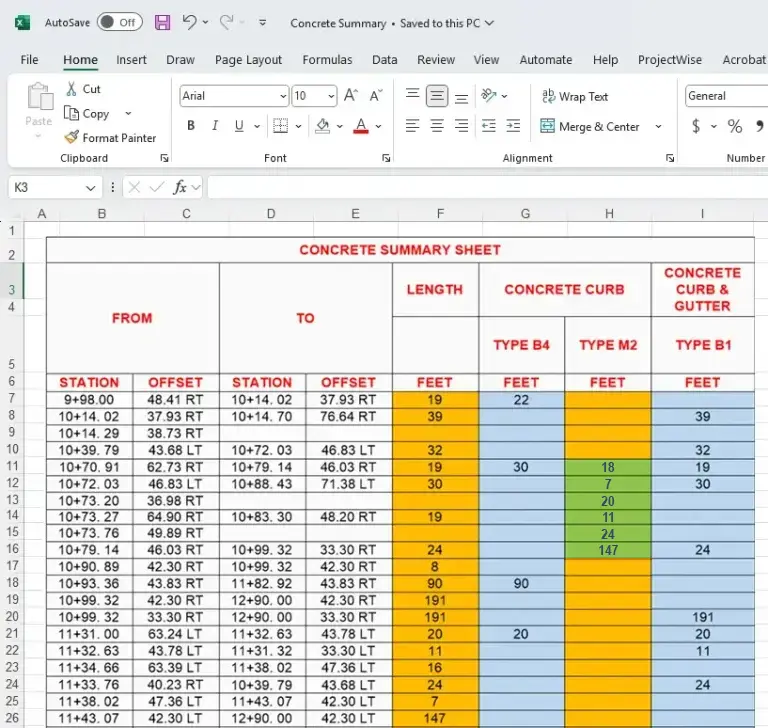Click the Increase Indent icon
Screen dimensions: 768x728
pos(512,126)
